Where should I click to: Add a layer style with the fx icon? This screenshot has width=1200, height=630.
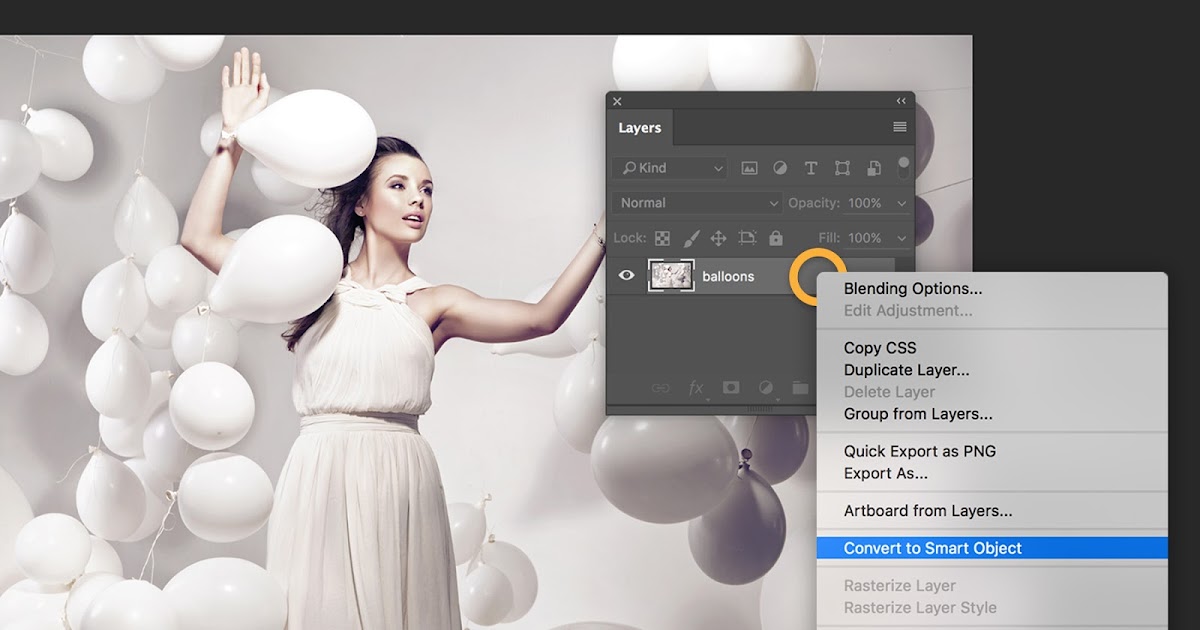pos(697,388)
